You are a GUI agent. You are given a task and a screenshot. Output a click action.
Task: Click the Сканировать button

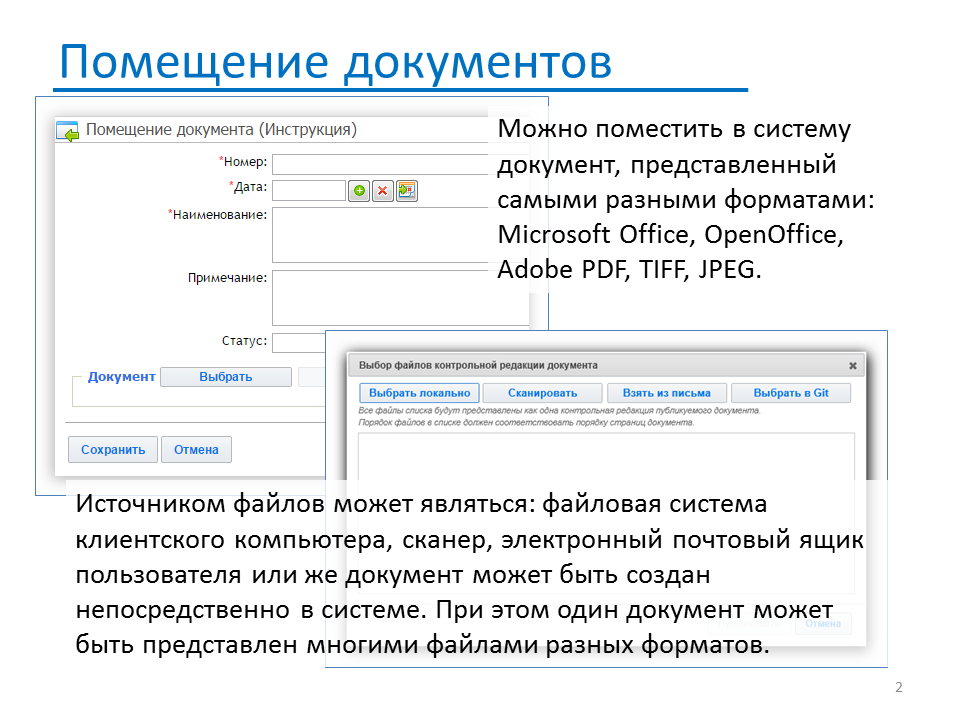(542, 393)
